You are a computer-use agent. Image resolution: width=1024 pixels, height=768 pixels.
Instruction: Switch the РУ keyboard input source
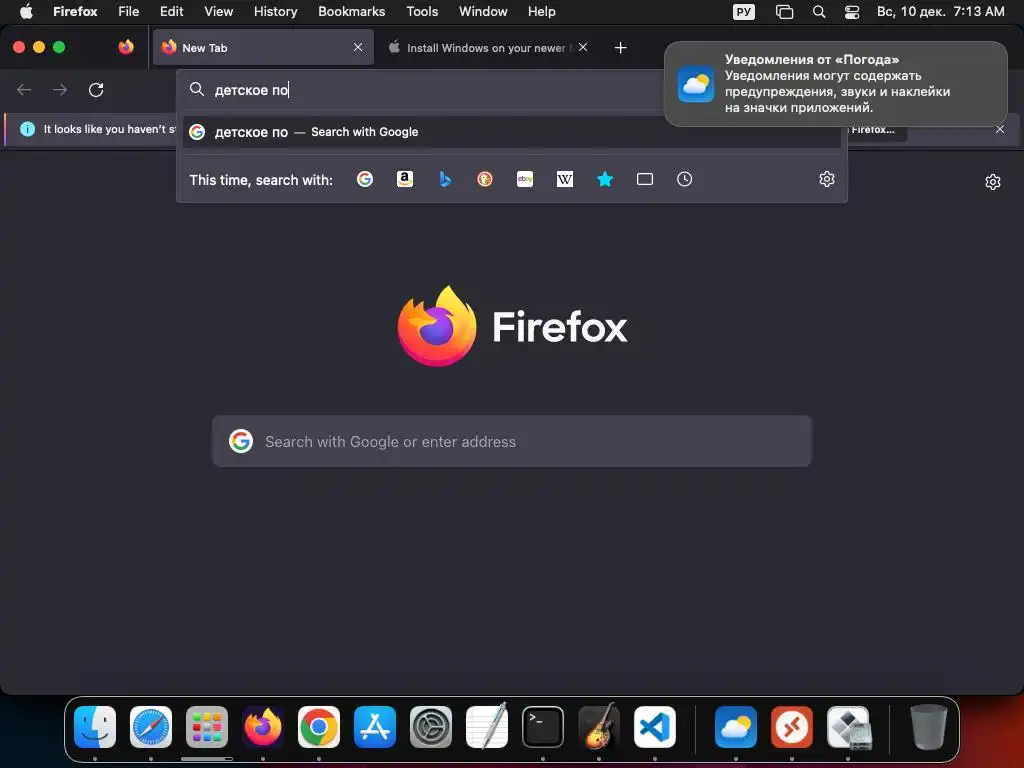[743, 12]
